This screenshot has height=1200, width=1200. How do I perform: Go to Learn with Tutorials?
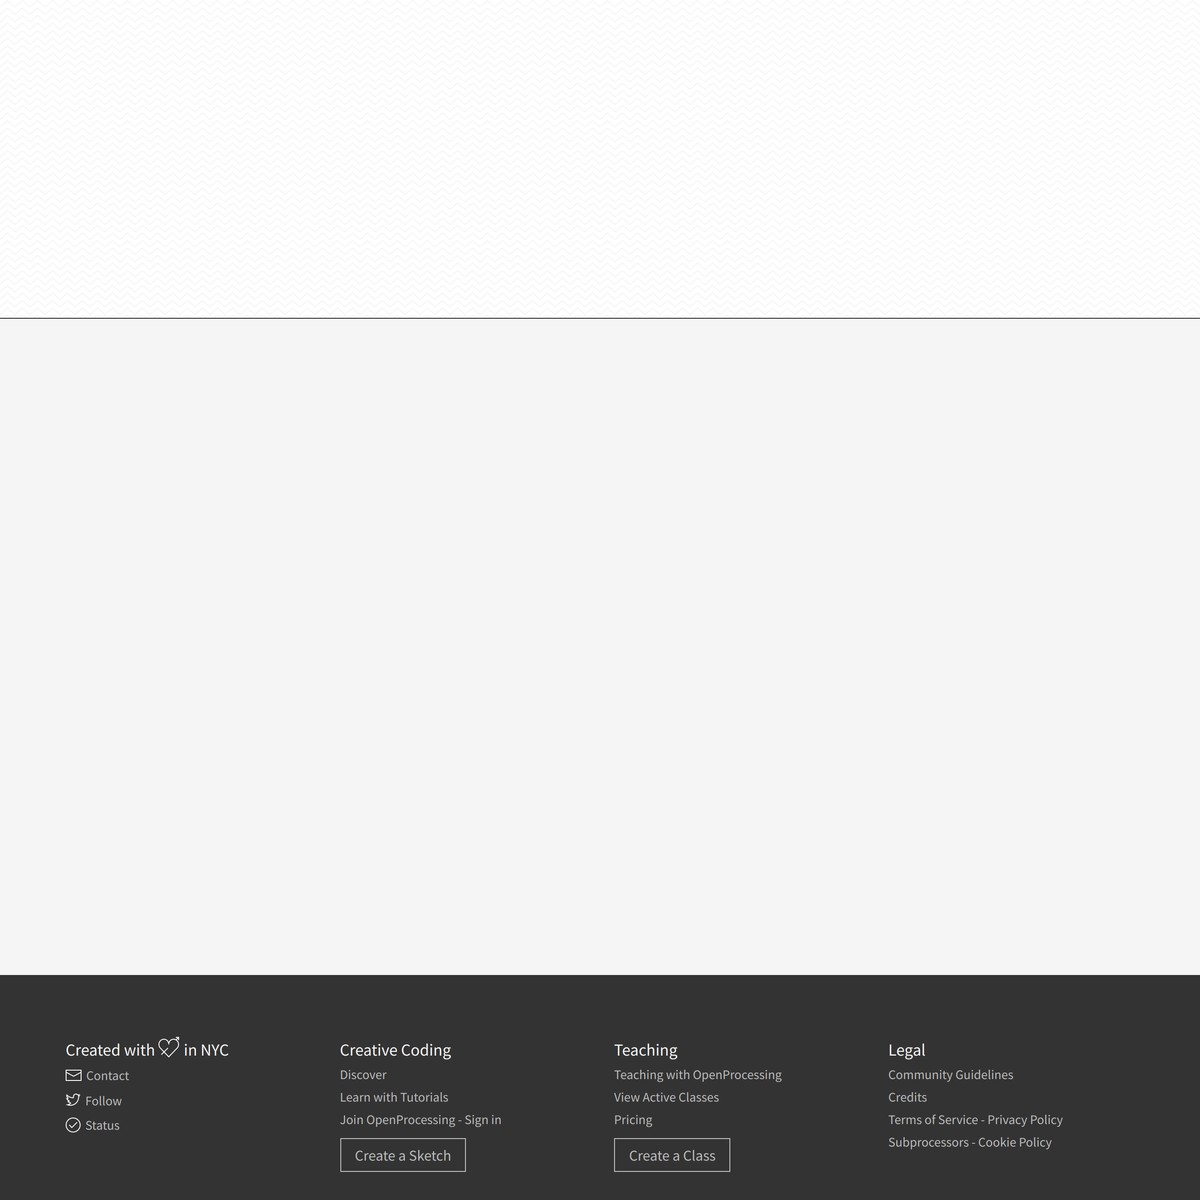(x=394, y=1097)
